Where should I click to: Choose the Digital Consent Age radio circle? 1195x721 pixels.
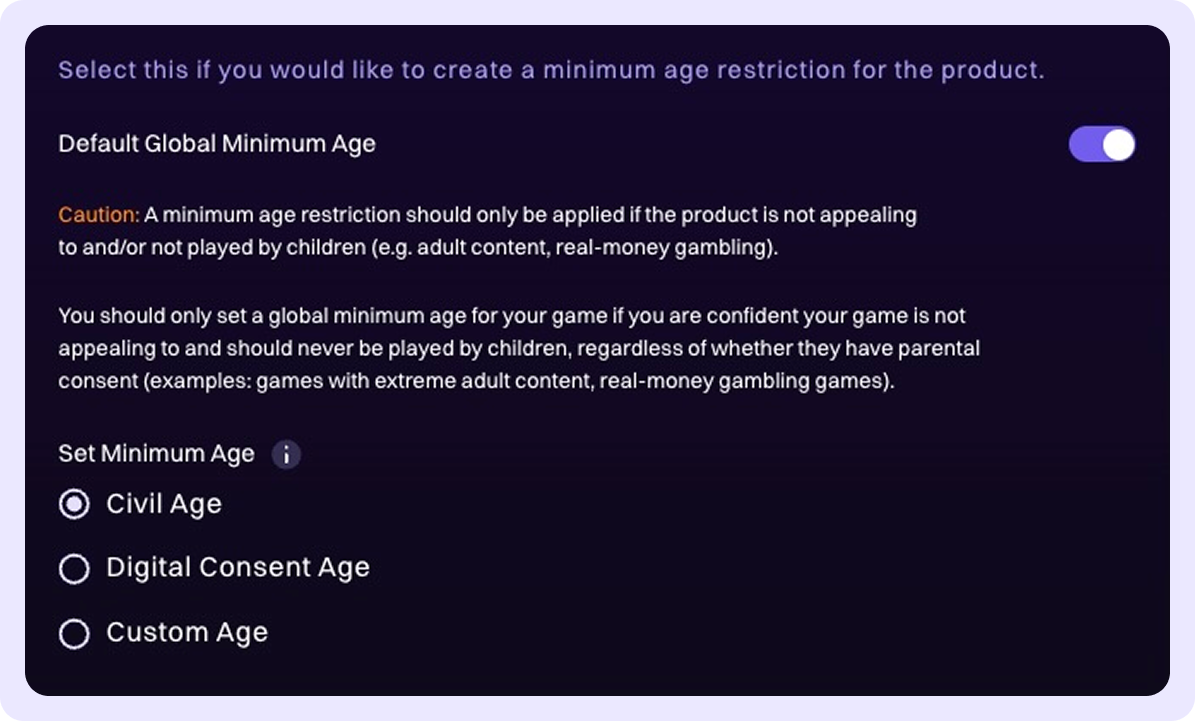pos(74,569)
